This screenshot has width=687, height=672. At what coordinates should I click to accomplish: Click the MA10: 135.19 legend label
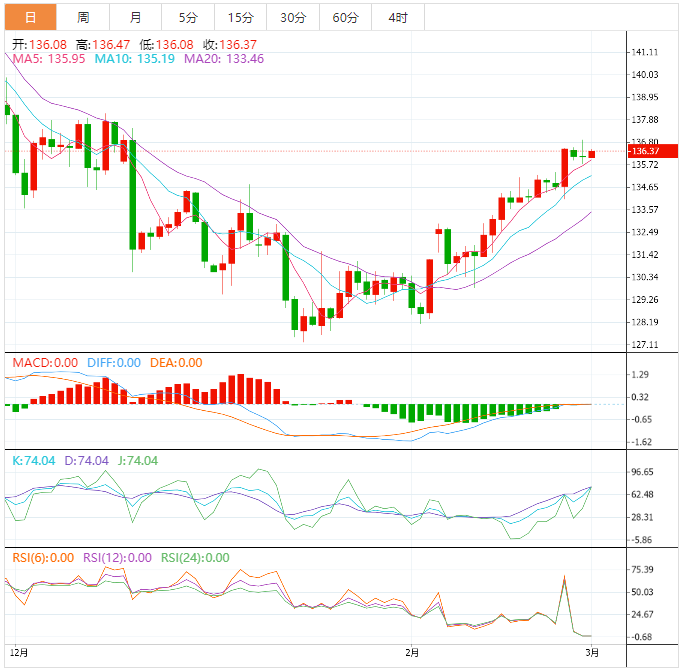[x=135, y=59]
